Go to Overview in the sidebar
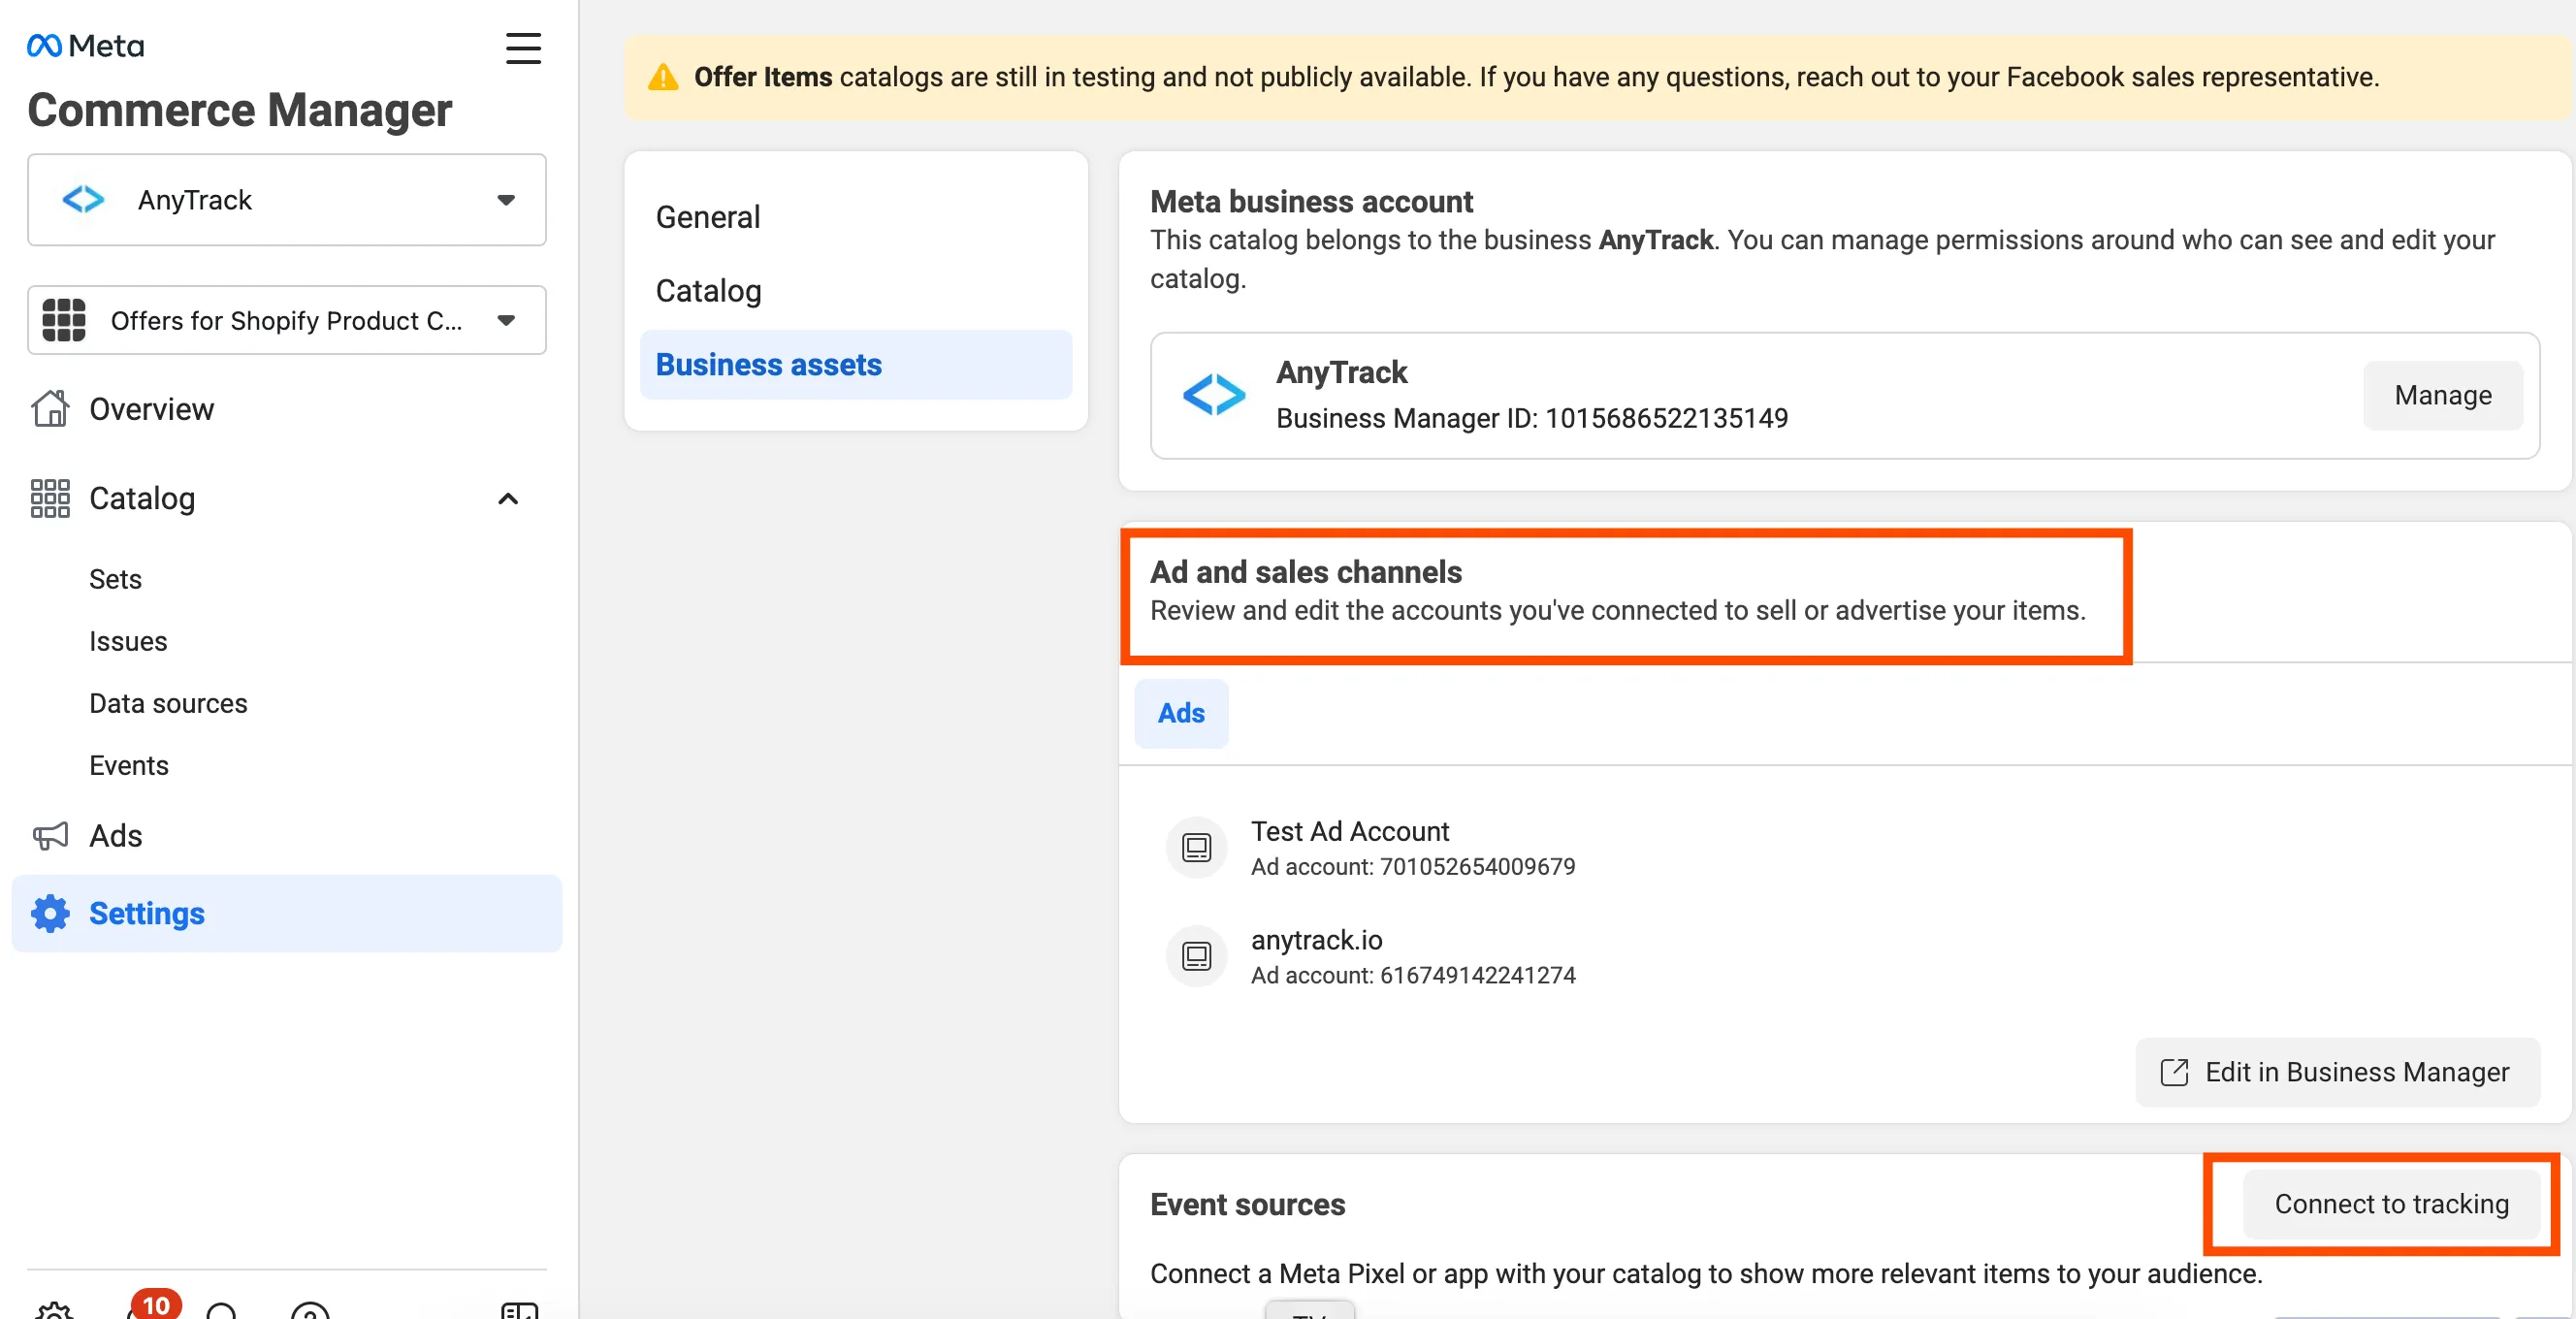Image resolution: width=2576 pixels, height=1319 pixels. (x=151, y=409)
